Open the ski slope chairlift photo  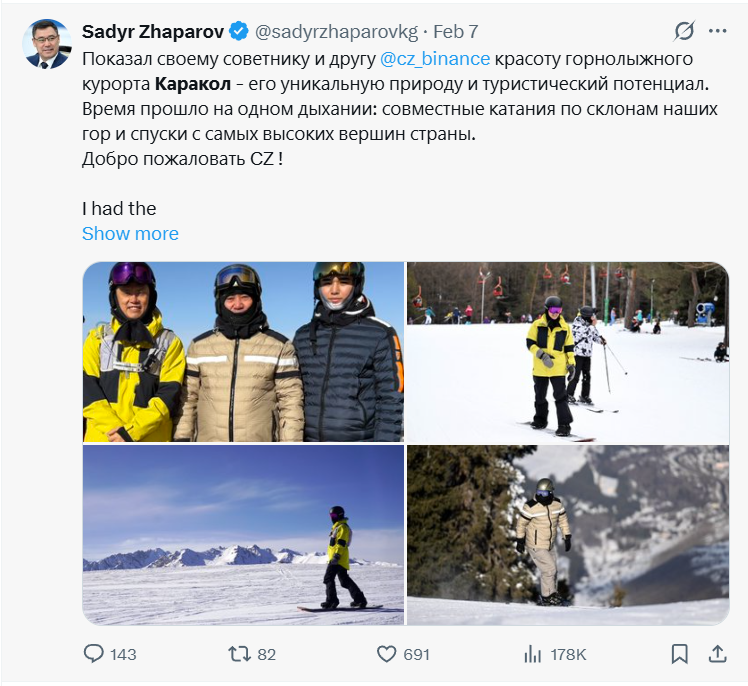click(x=568, y=352)
